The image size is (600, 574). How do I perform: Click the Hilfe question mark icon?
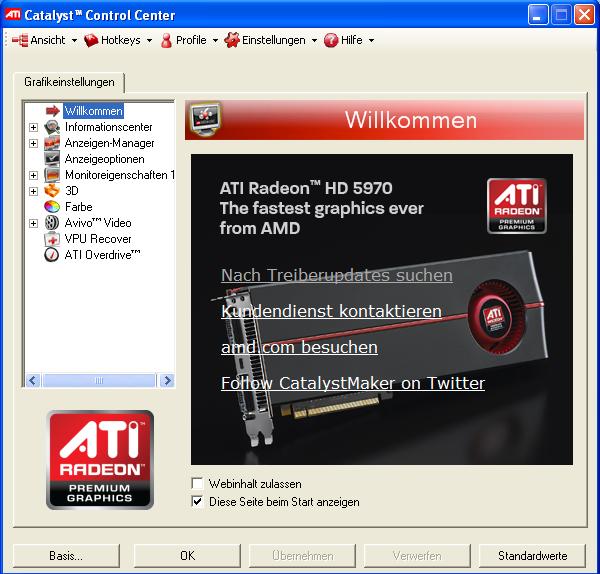tap(331, 40)
